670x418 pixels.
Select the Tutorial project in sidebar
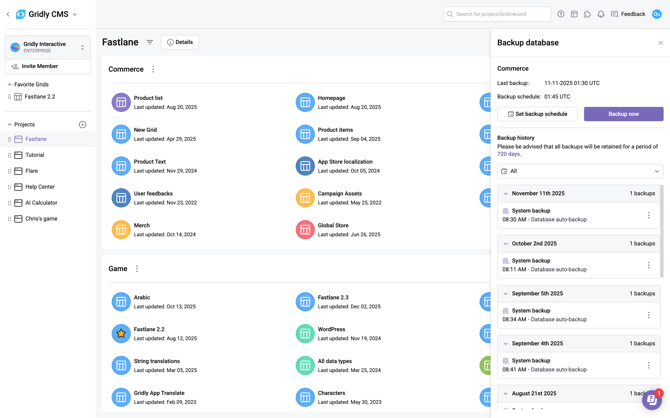tap(35, 155)
